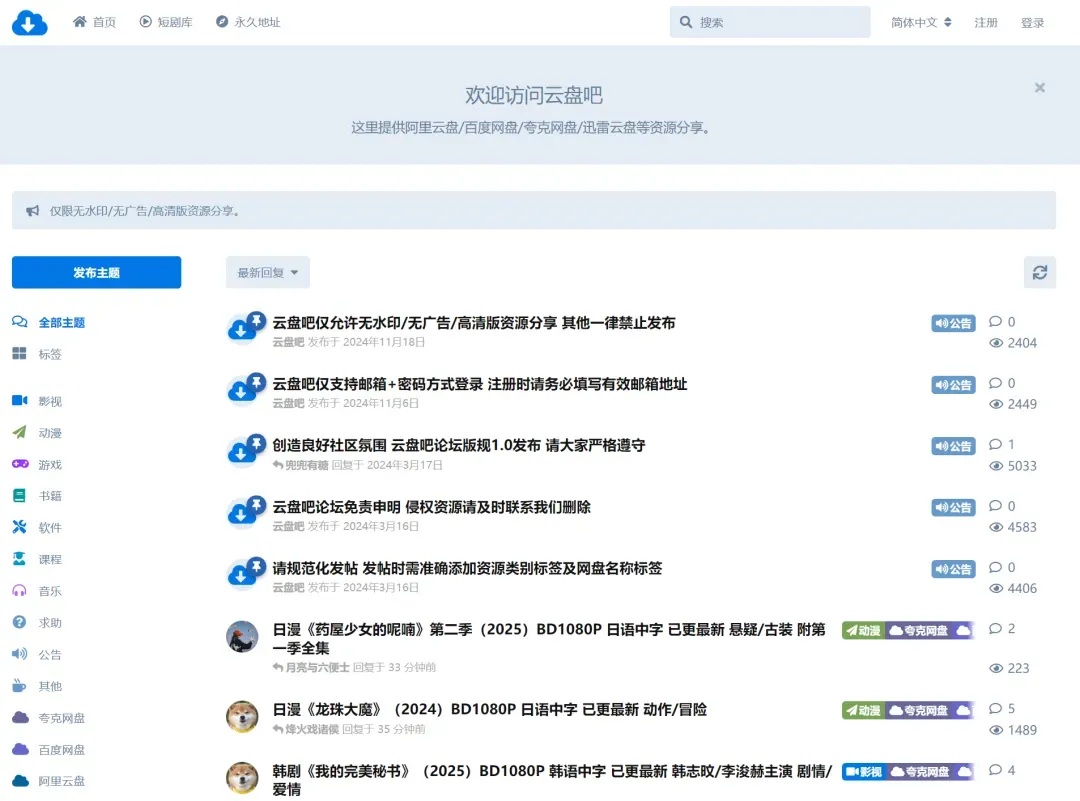
Task: Open 短剧库 in top navigation
Action: tap(166, 22)
